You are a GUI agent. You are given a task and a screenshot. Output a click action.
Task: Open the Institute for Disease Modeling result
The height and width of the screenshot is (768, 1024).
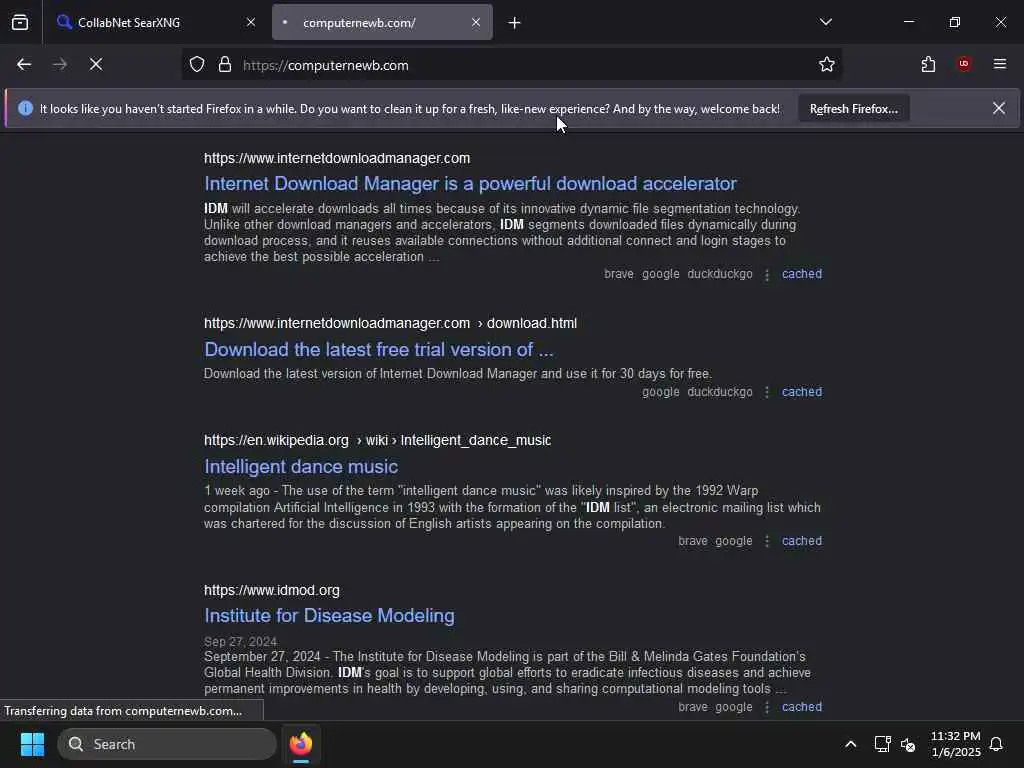329,615
